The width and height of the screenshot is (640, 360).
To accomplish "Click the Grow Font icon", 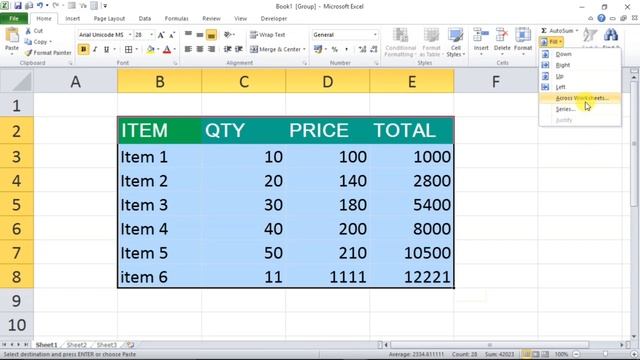I will (x=161, y=35).
